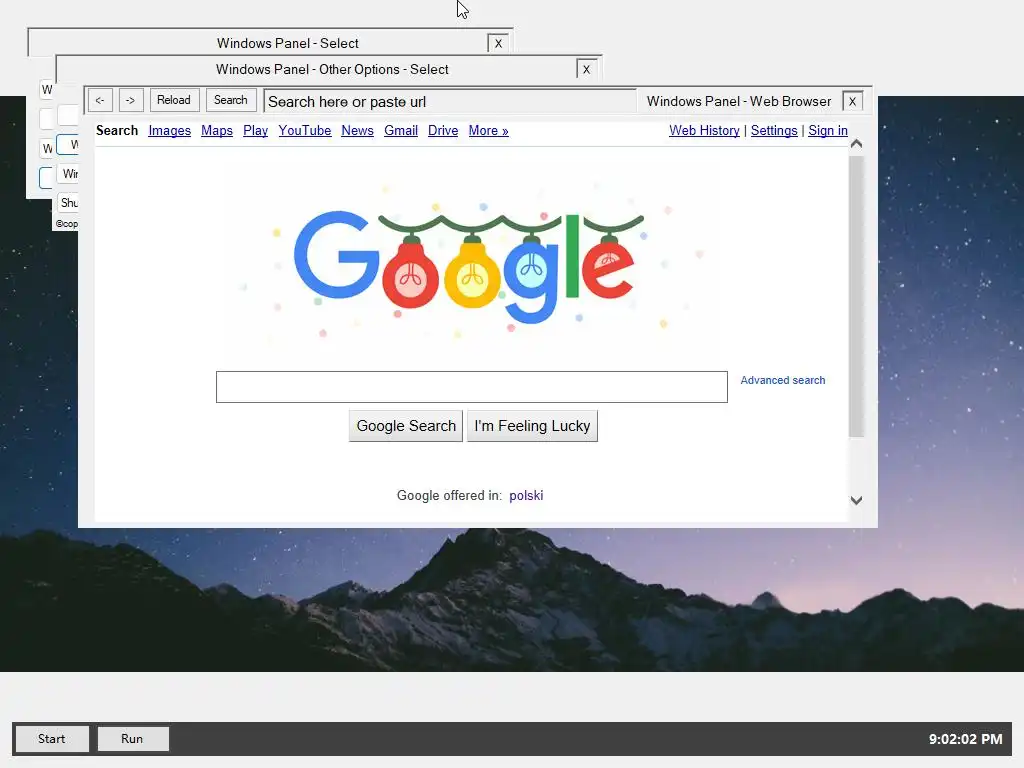Open Web History link
Image resolution: width=1024 pixels, height=768 pixels.
(x=704, y=131)
